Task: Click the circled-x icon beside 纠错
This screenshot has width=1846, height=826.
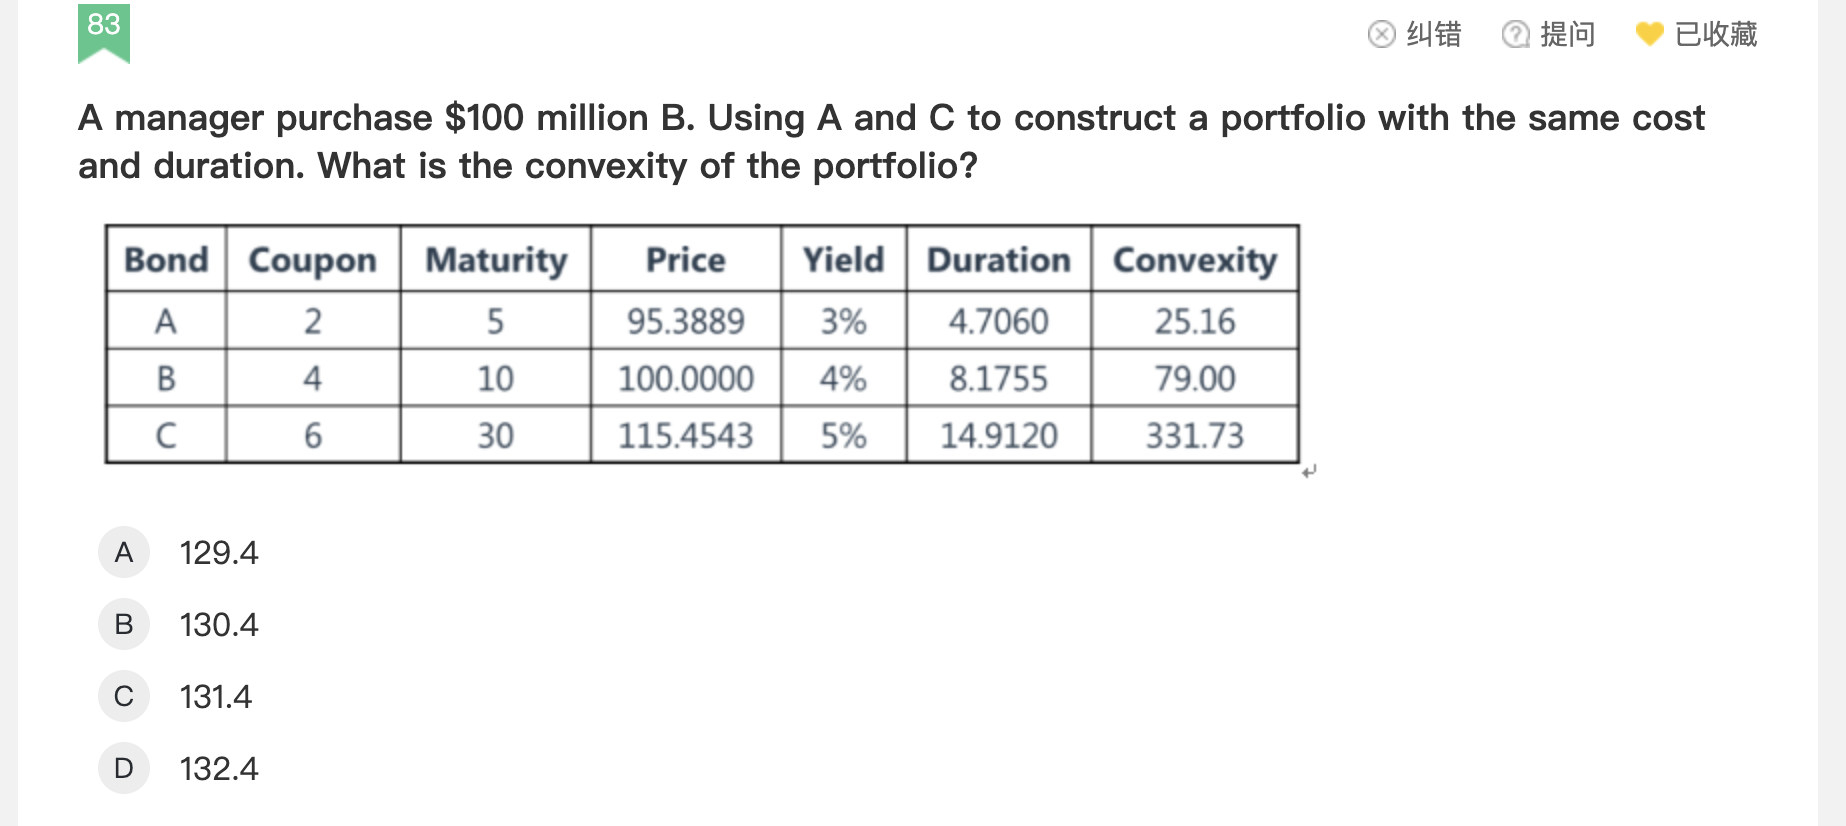Action: (1381, 35)
